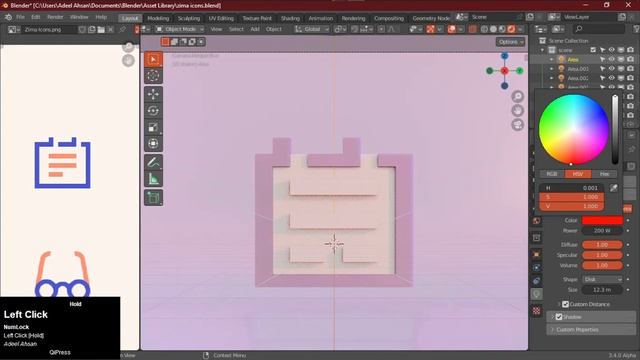
Task: Expand the Area.001 tree item
Action: pyautogui.click(x=551, y=69)
